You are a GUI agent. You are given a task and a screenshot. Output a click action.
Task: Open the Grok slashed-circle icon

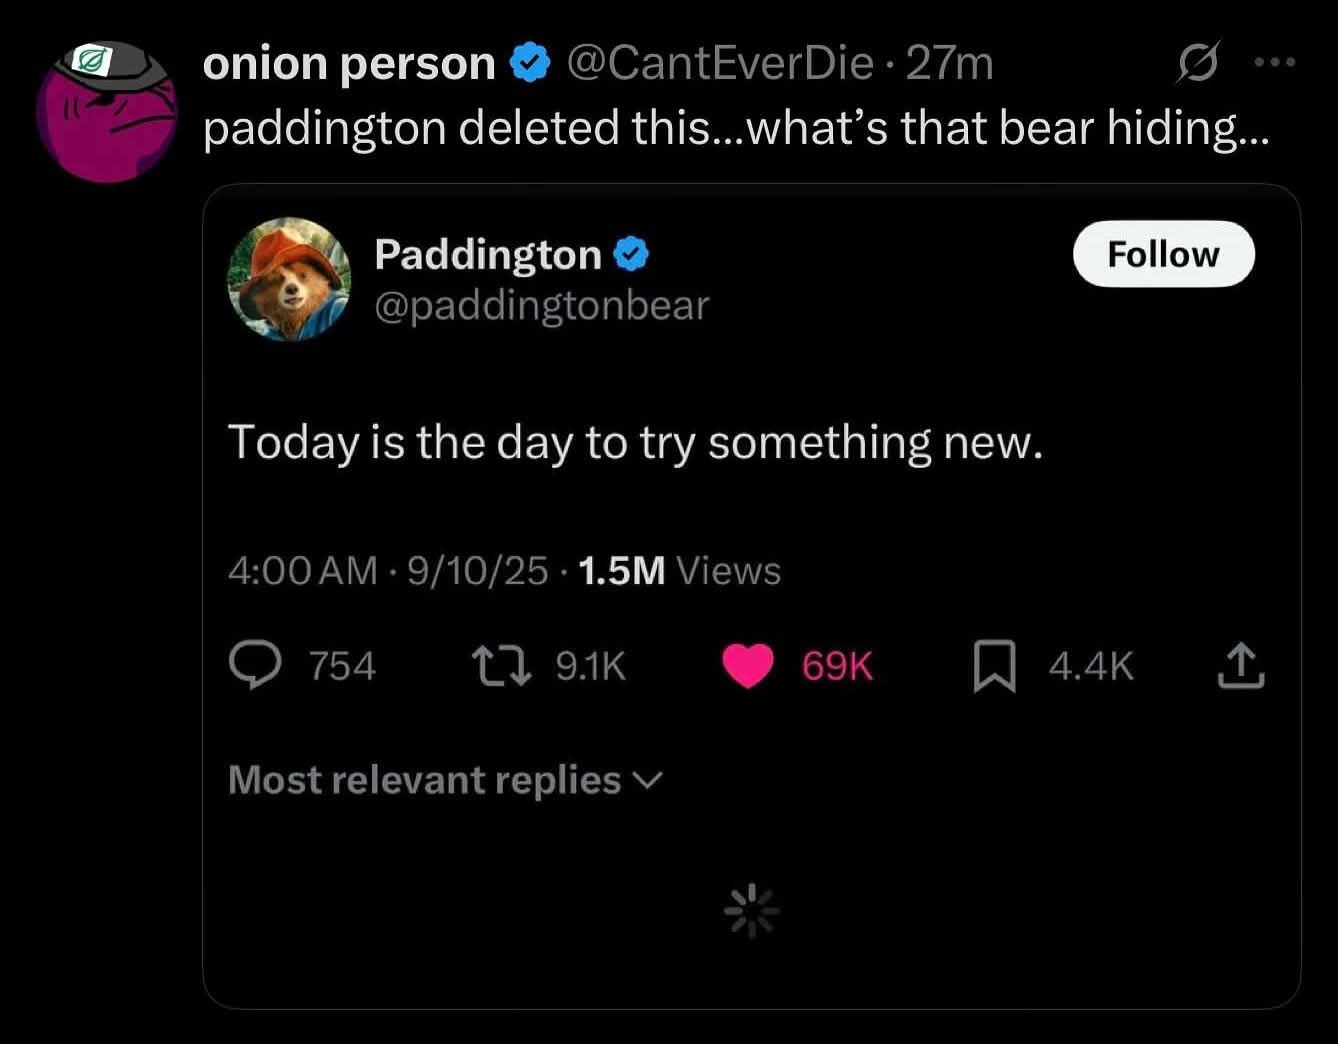click(x=1198, y=62)
